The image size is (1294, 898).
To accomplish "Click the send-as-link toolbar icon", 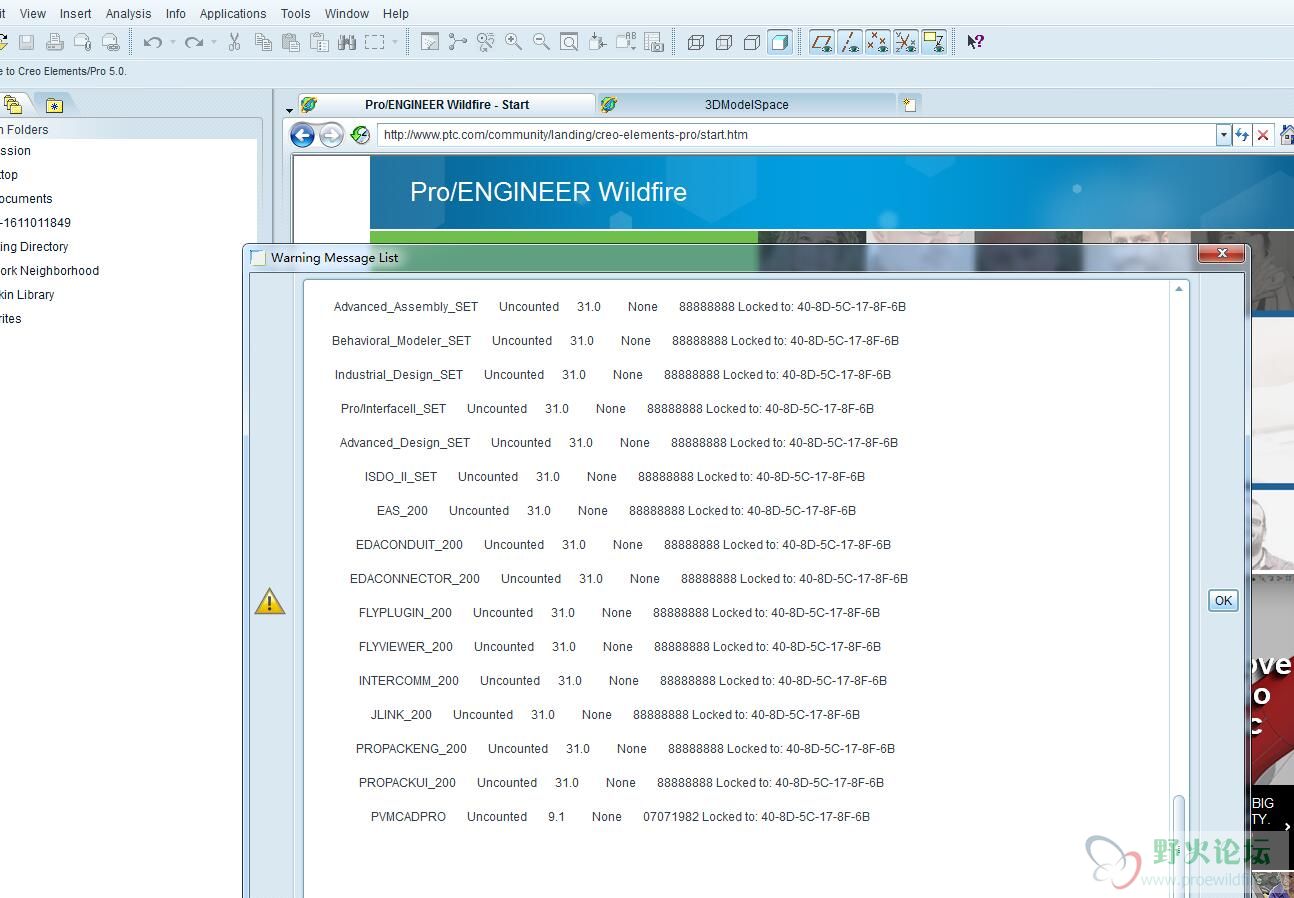I will 111,42.
